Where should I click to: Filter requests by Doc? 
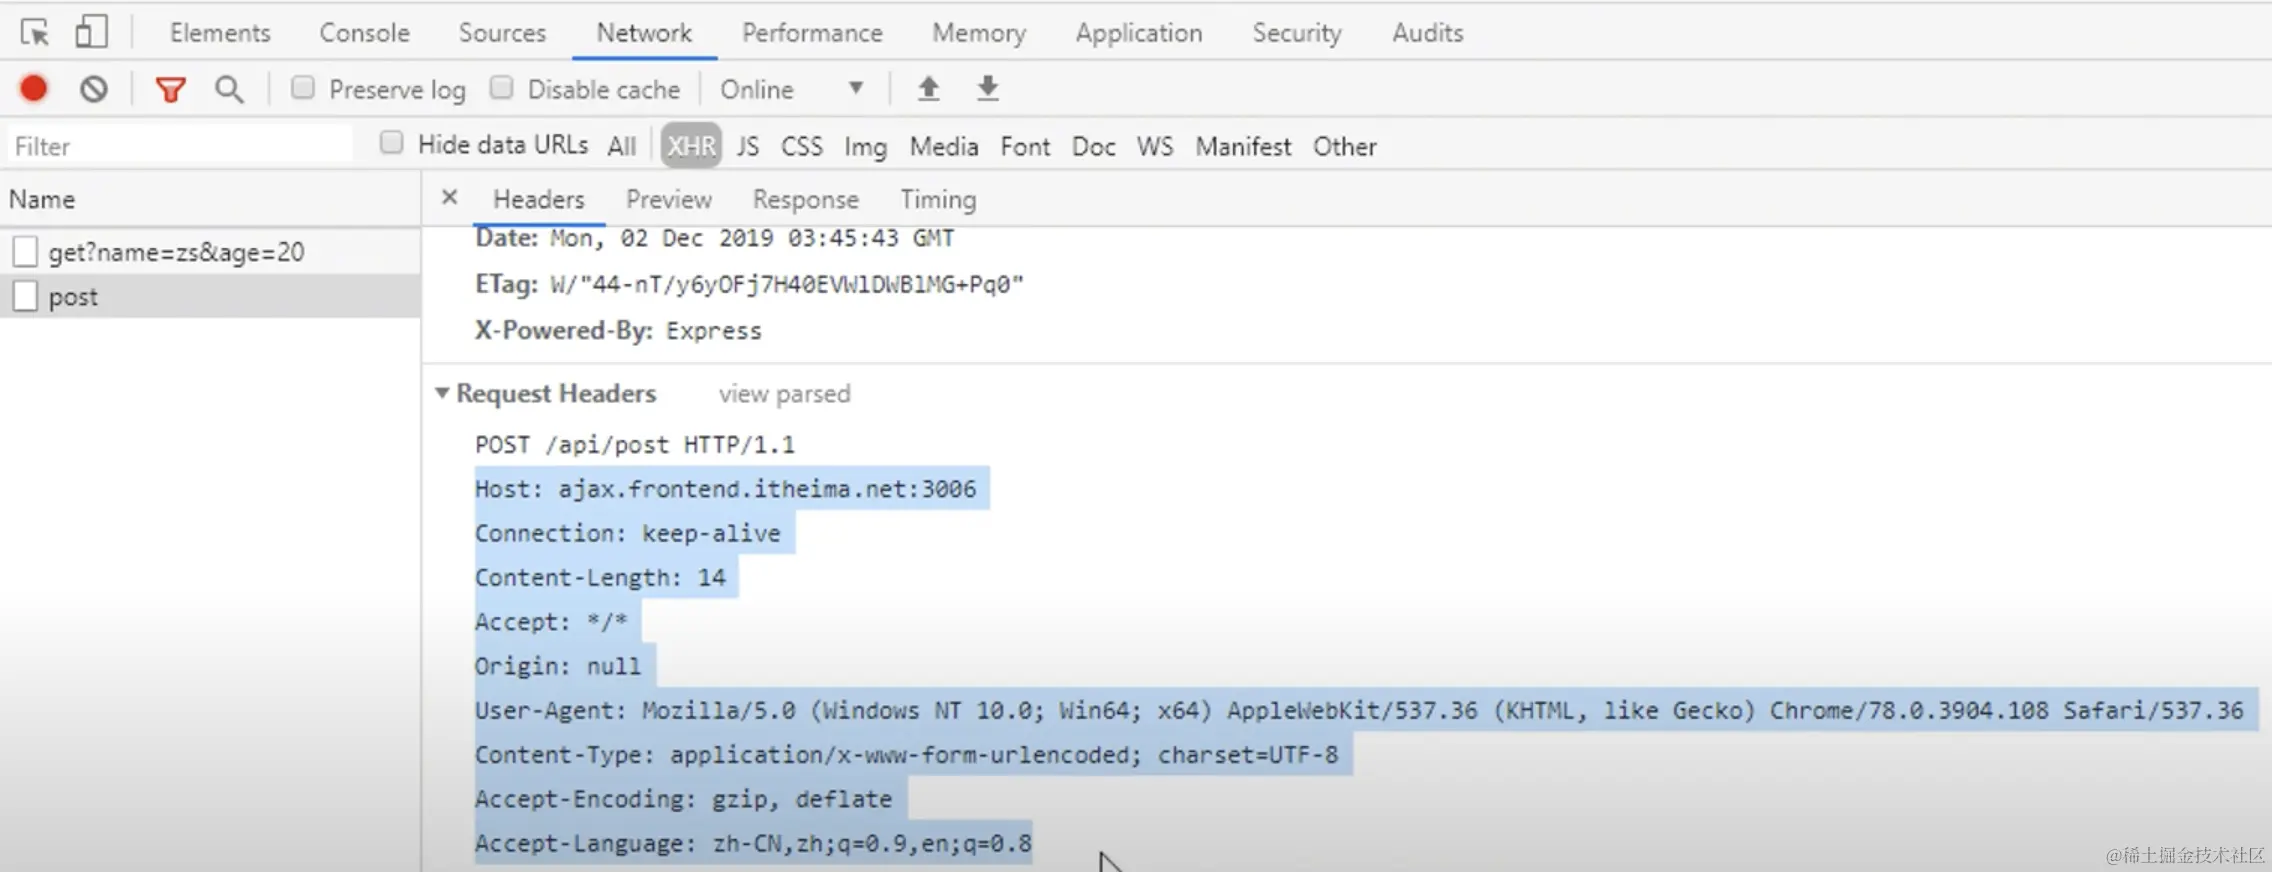pyautogui.click(x=1093, y=146)
